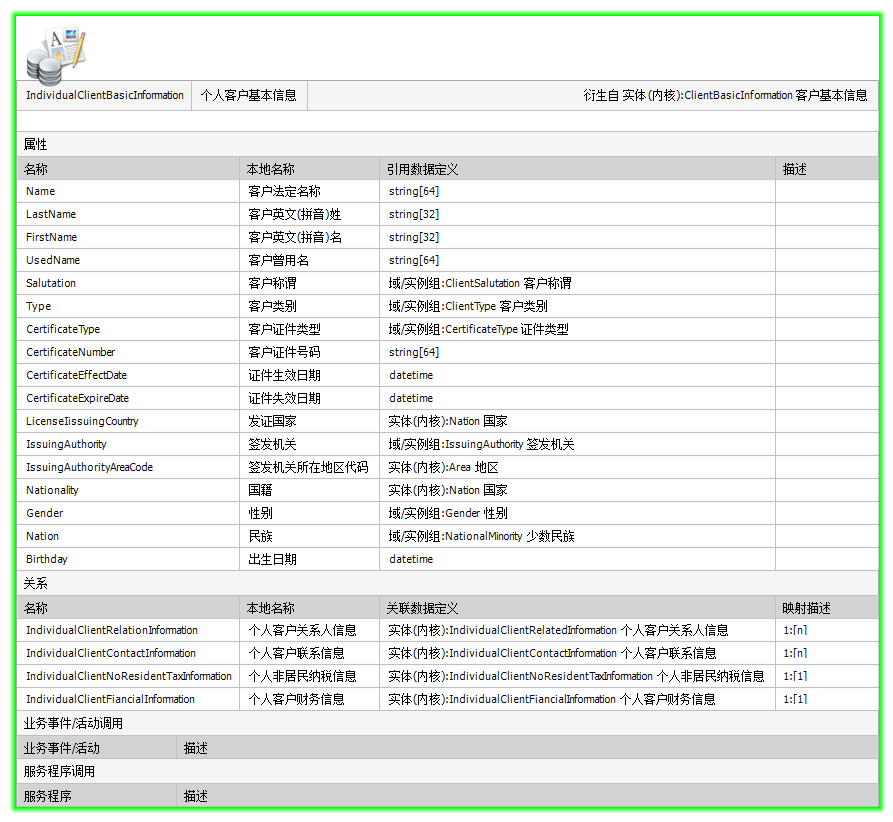The width and height of the screenshot is (893, 822).
Task: Click the 个人非居民纳税信息 local name cell
Action: point(310,676)
